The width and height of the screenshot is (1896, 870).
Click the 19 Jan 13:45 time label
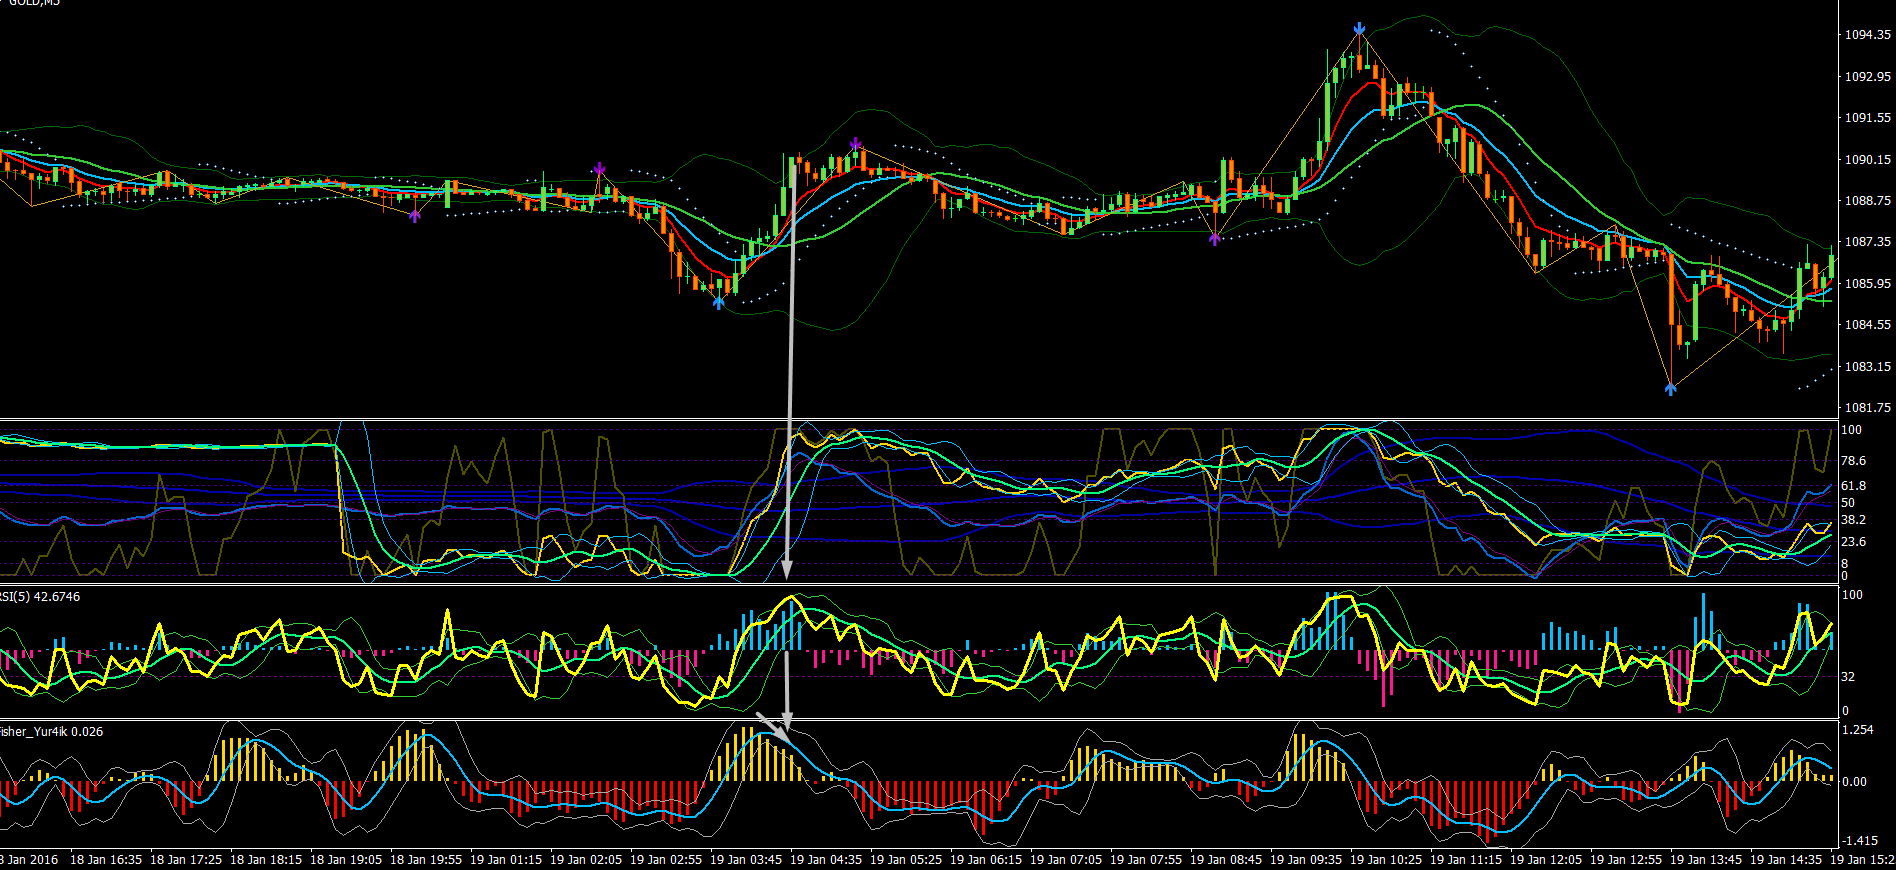pyautogui.click(x=1706, y=860)
